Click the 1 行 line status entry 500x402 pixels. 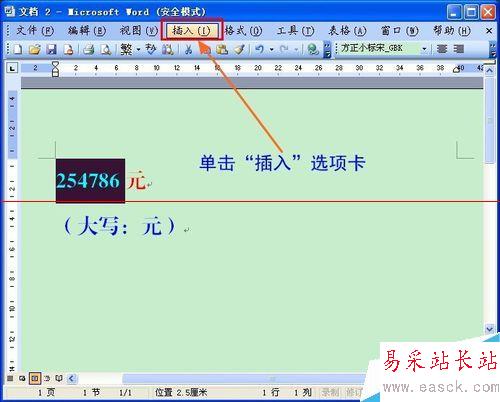(x=271, y=392)
